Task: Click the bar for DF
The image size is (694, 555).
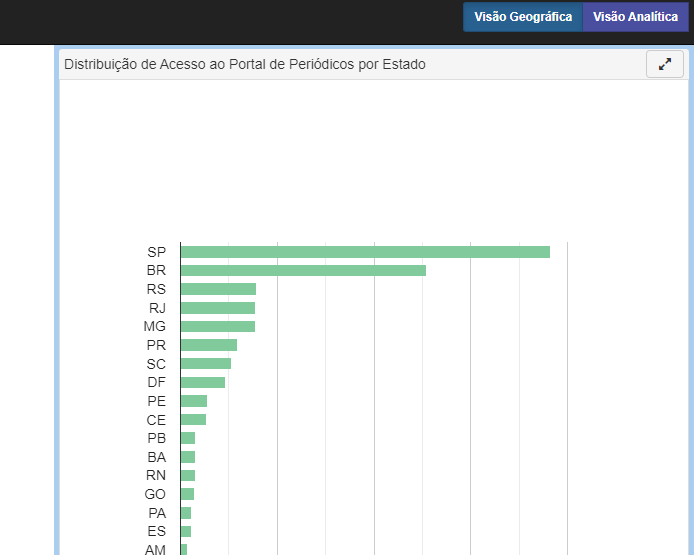Action: (x=203, y=382)
